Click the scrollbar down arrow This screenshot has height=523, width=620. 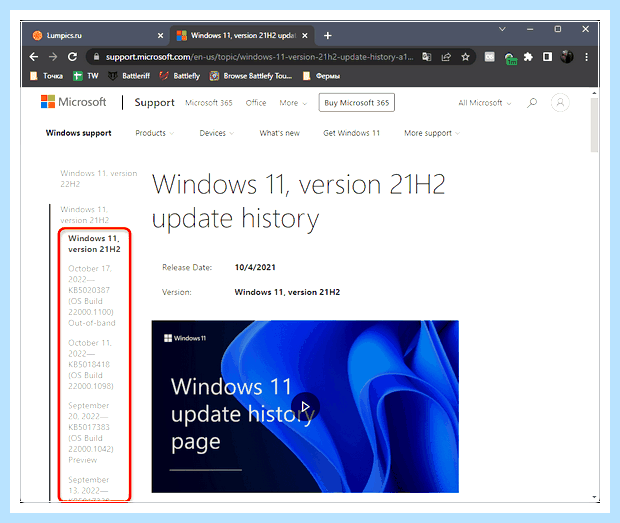tap(594, 497)
